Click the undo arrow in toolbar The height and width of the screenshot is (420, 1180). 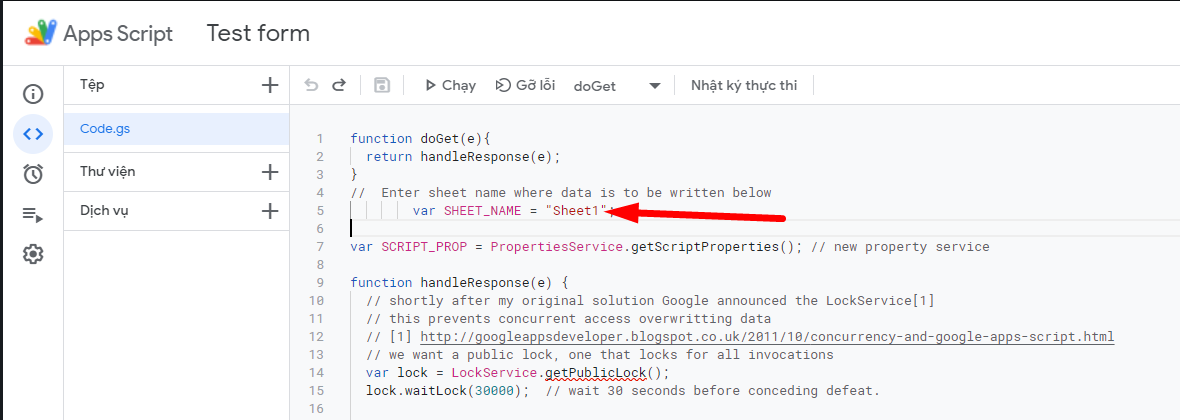coord(312,85)
